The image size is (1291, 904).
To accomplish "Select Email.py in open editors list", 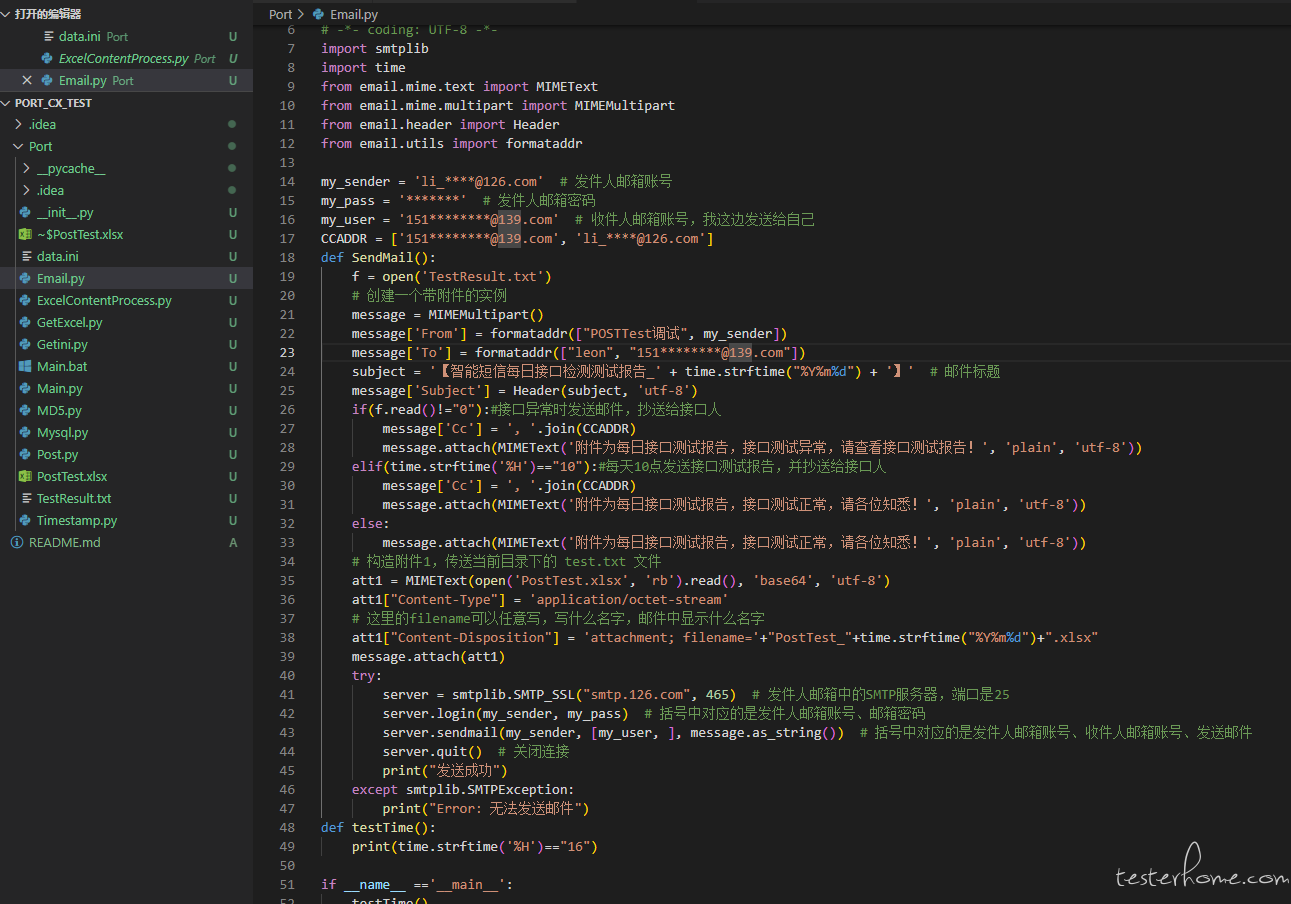I will [82, 81].
